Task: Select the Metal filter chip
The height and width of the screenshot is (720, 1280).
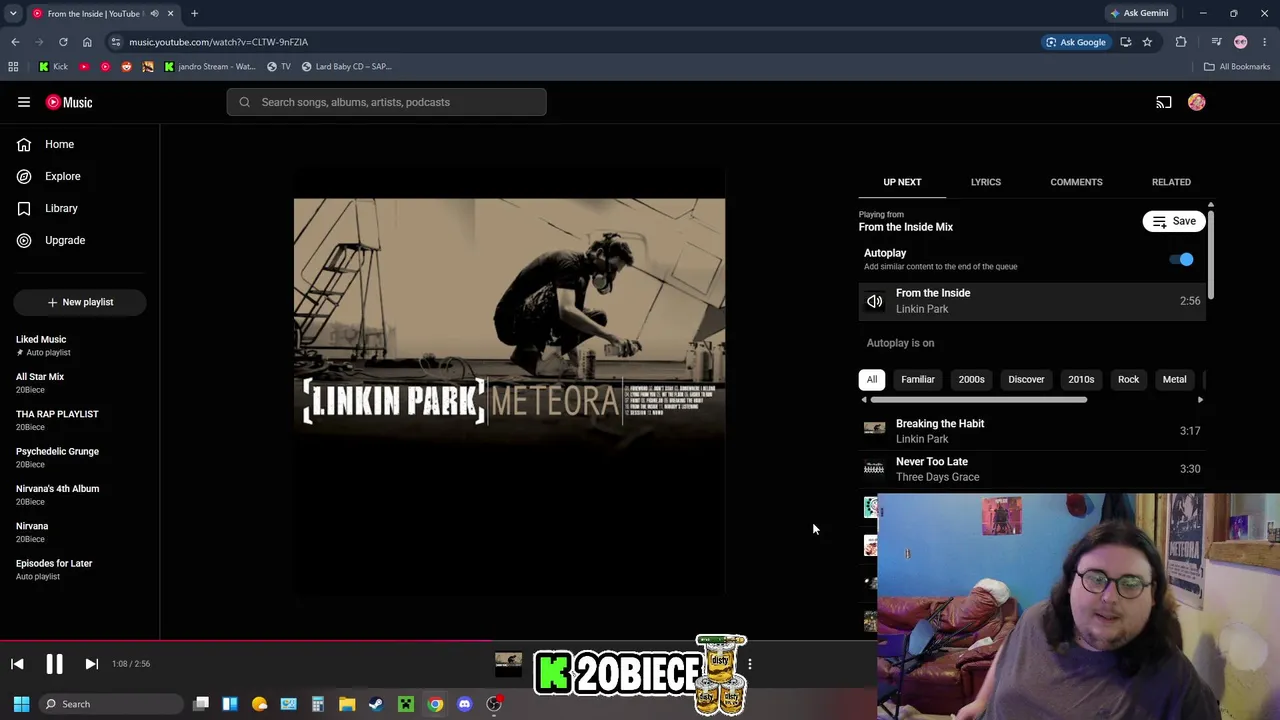Action: tap(1174, 380)
